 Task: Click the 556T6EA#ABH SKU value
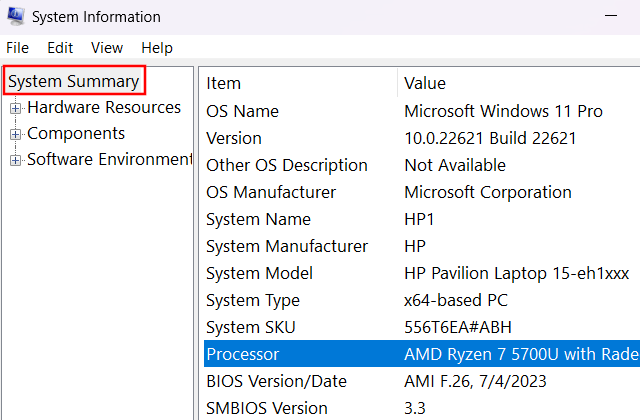point(458,327)
